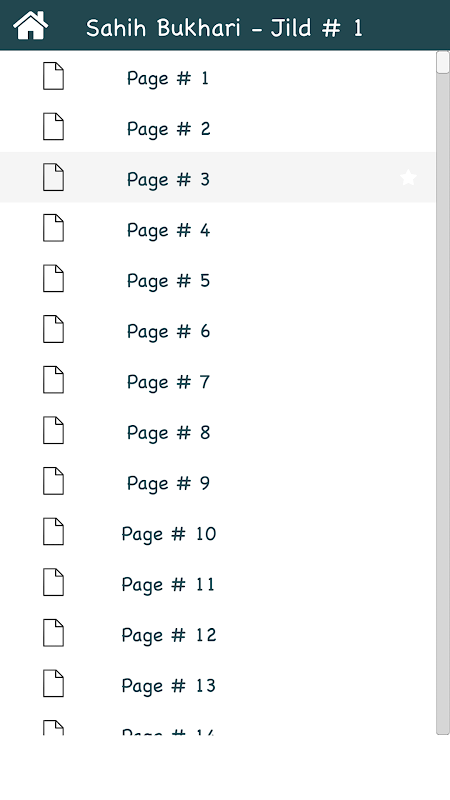Click the scrollbar thumb at the top
Viewport: 450px width, 800px height.
point(443,63)
